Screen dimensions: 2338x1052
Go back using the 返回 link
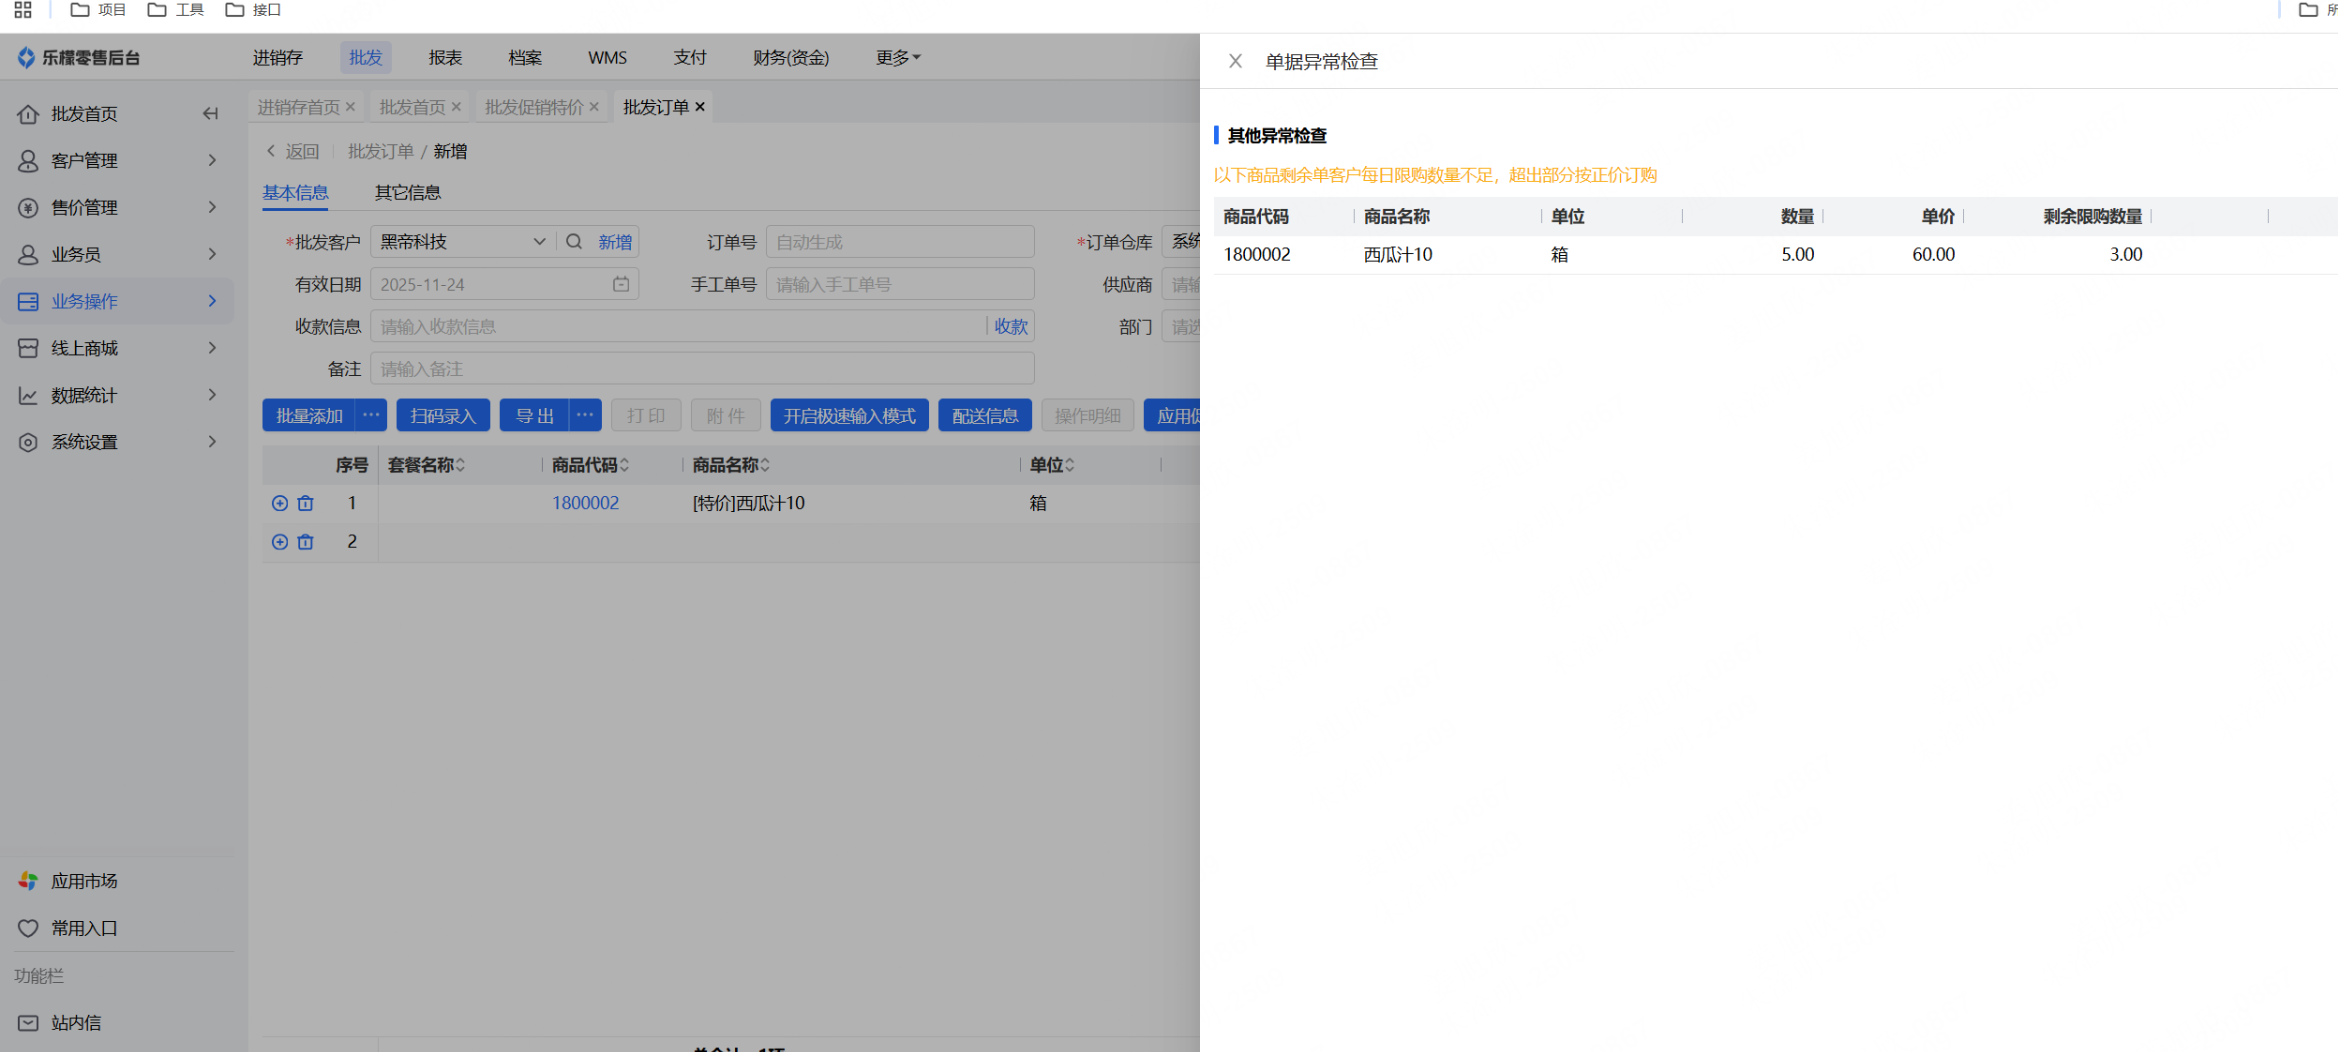pos(292,151)
